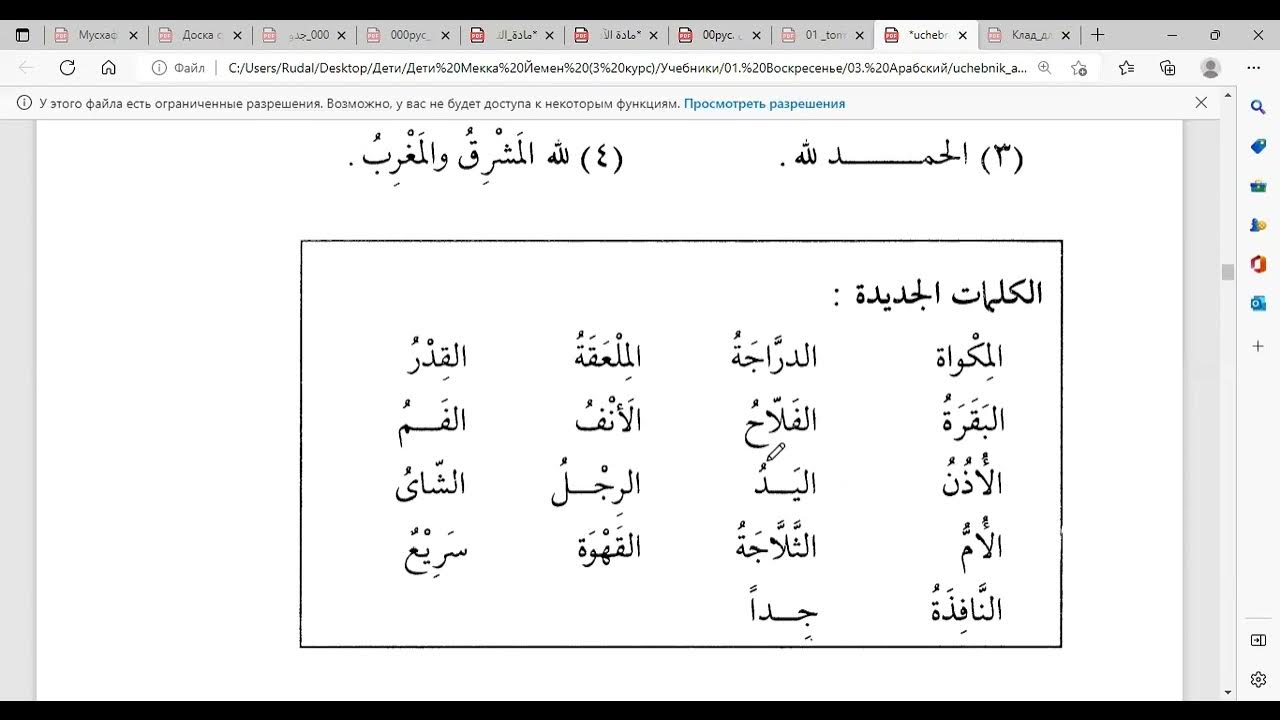Reload the current PDF page
Viewport: 1280px width, 720px height.
67,68
